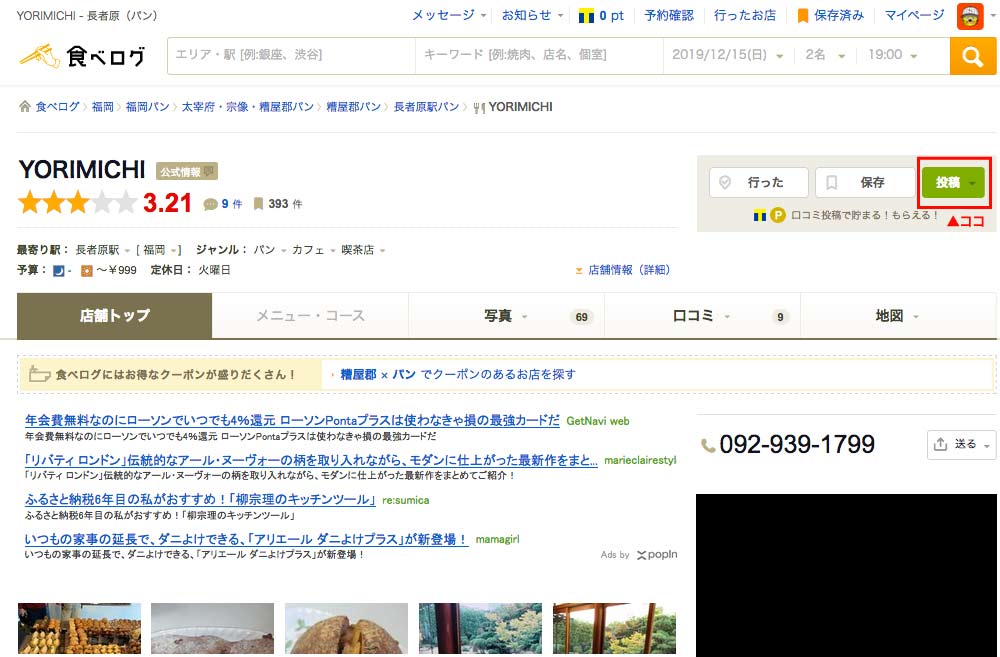
Task: Click the area/station search input field
Action: [291, 55]
